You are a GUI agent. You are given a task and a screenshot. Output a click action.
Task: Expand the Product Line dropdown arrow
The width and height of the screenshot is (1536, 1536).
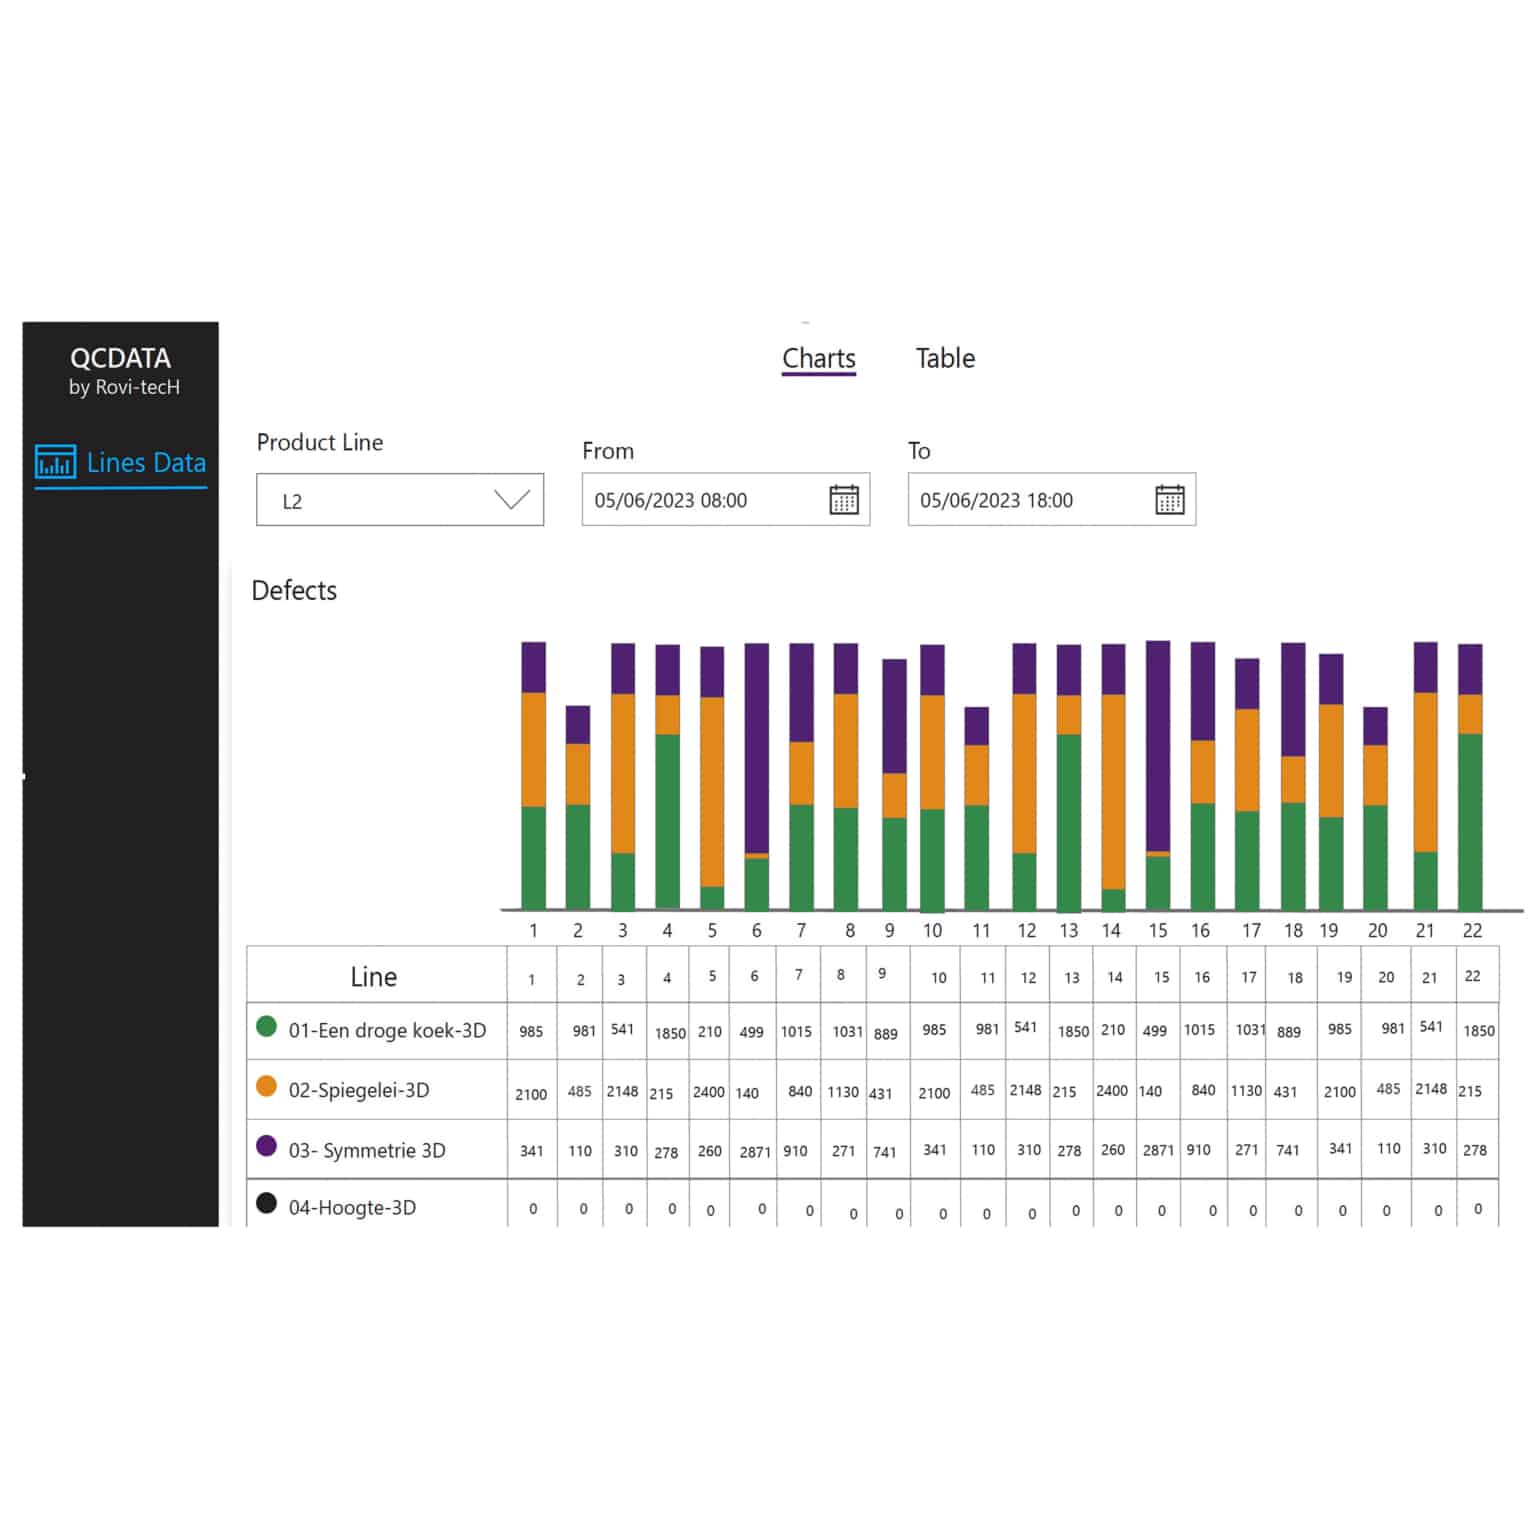pyautogui.click(x=512, y=499)
